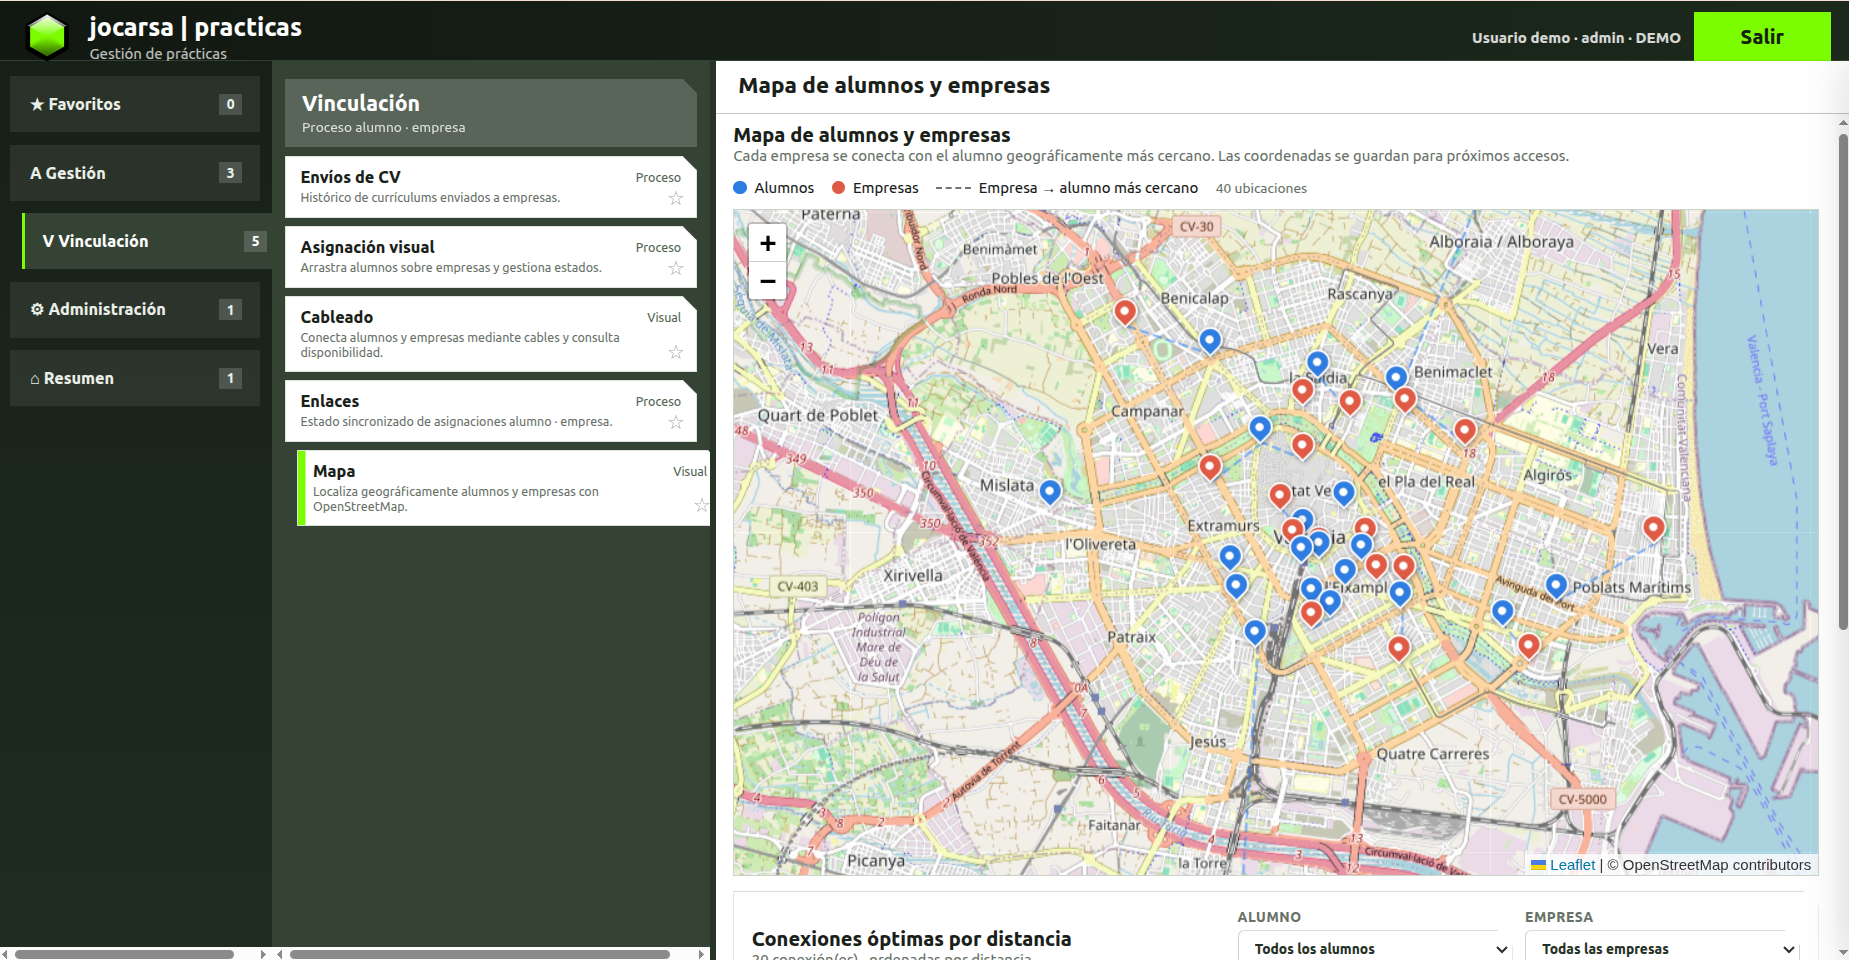
Task: Click the scroll right arrow under the cards panel
Action: pyautogui.click(x=701, y=954)
